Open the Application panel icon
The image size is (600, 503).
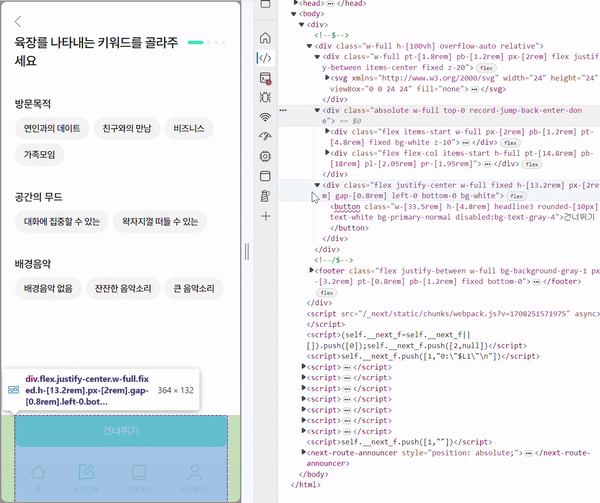tap(265, 176)
